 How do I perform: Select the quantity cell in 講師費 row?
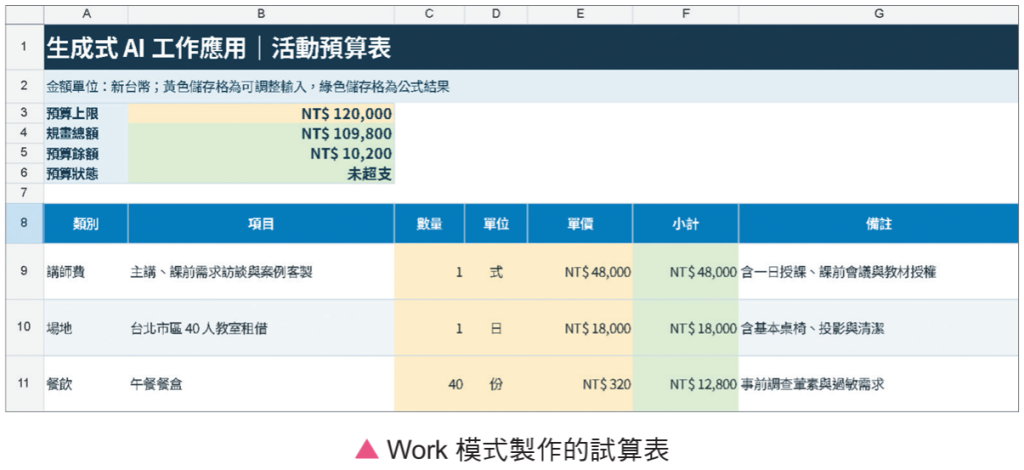430,272
